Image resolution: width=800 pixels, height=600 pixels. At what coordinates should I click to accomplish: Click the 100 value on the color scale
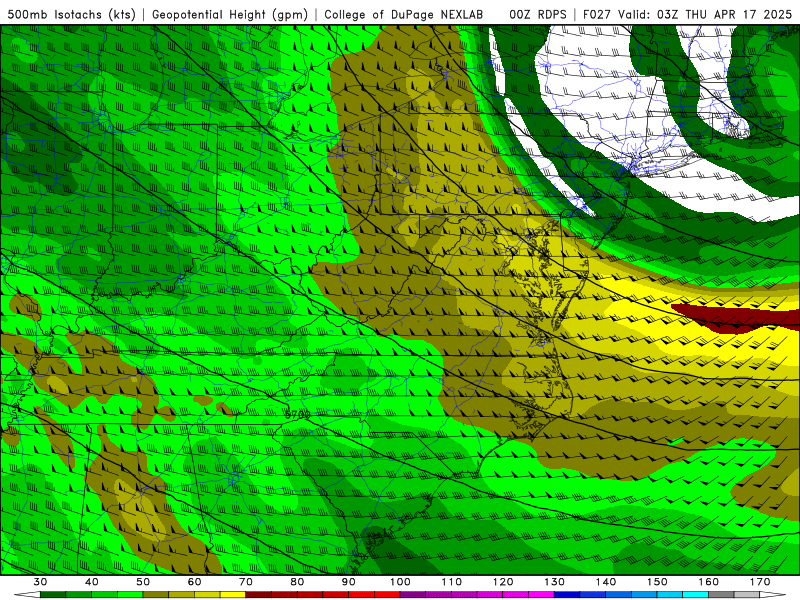(x=400, y=582)
